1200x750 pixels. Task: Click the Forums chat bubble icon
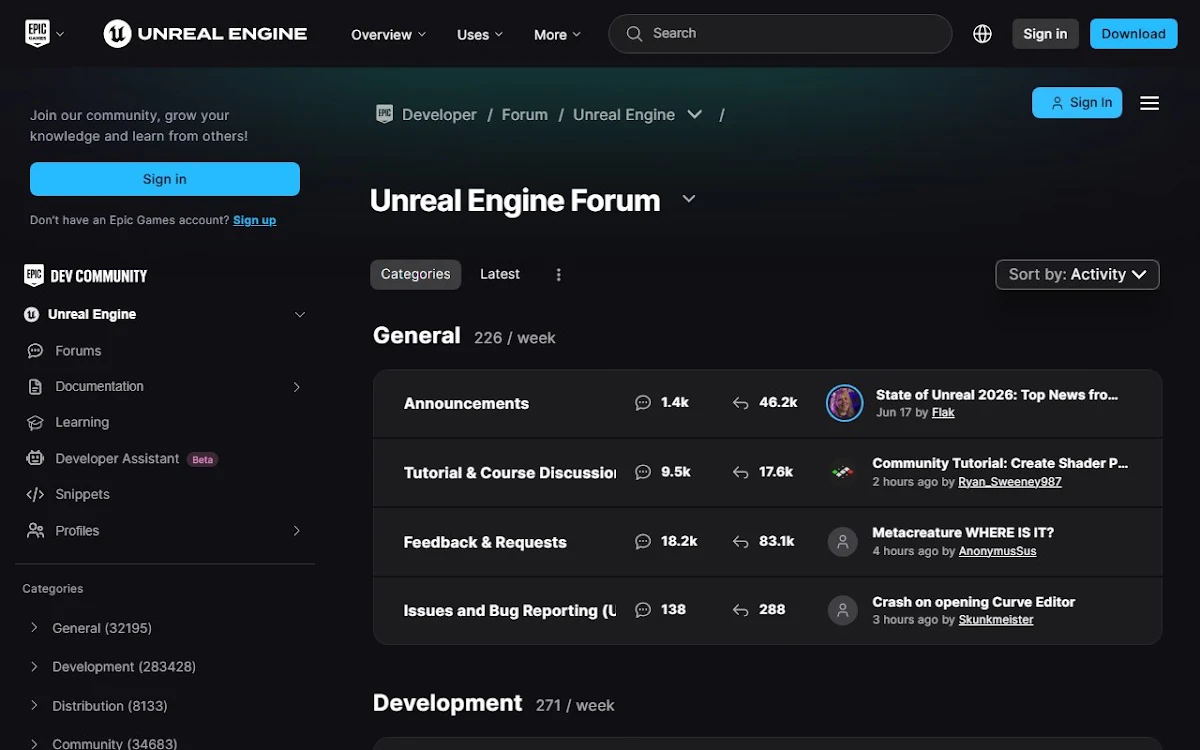tap(35, 351)
